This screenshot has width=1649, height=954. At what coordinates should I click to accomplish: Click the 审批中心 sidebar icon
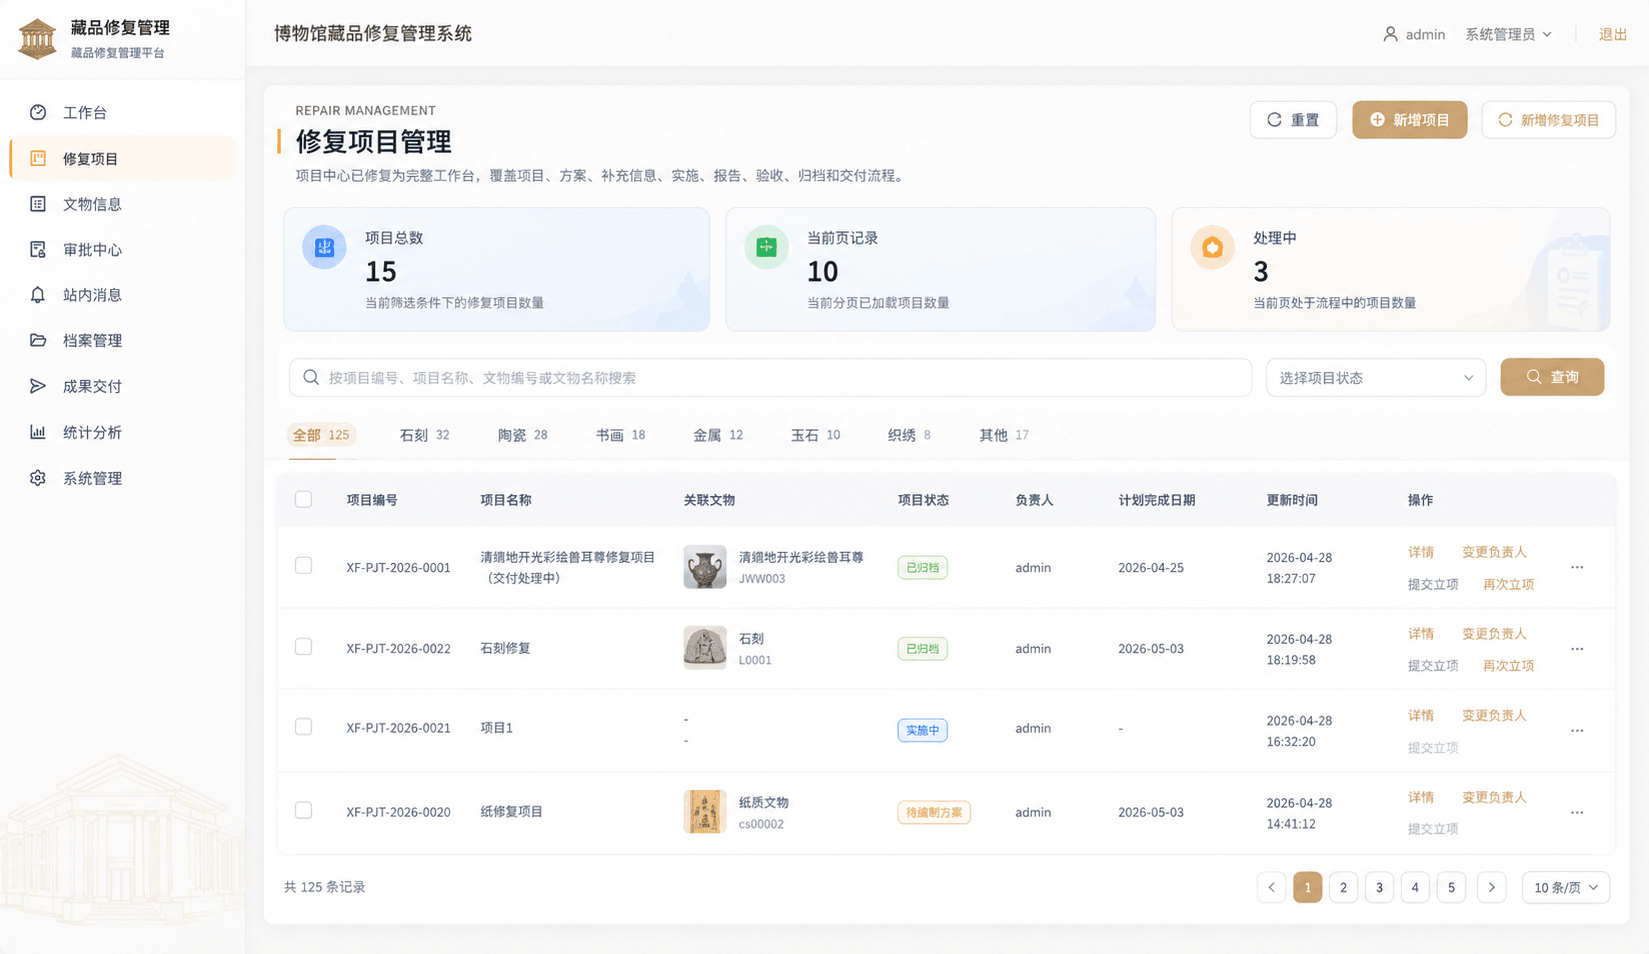pos(38,249)
